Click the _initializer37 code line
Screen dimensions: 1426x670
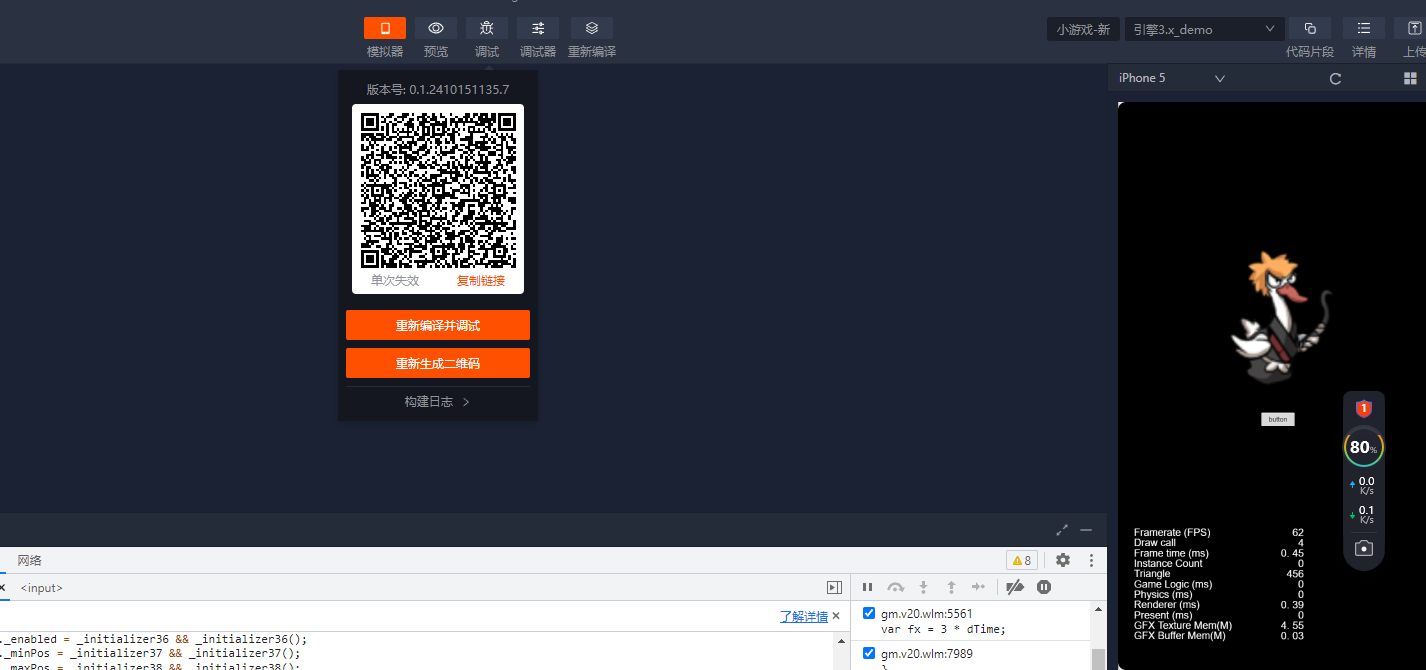[150, 653]
